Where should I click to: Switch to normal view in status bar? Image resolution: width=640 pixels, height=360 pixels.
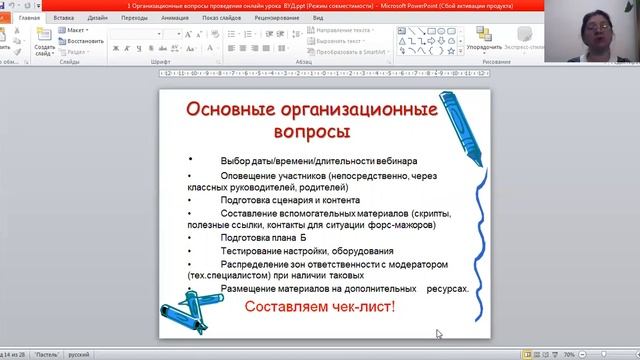tap(527, 355)
